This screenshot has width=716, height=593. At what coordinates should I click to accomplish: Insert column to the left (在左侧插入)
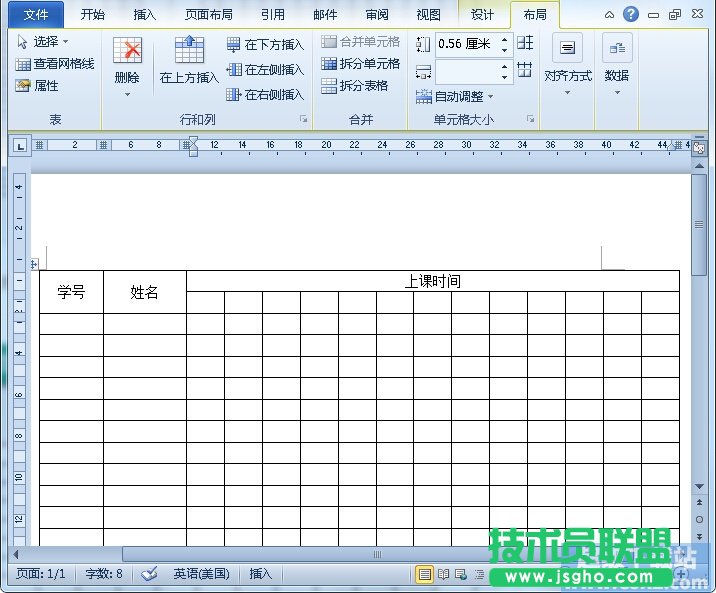click(265, 70)
